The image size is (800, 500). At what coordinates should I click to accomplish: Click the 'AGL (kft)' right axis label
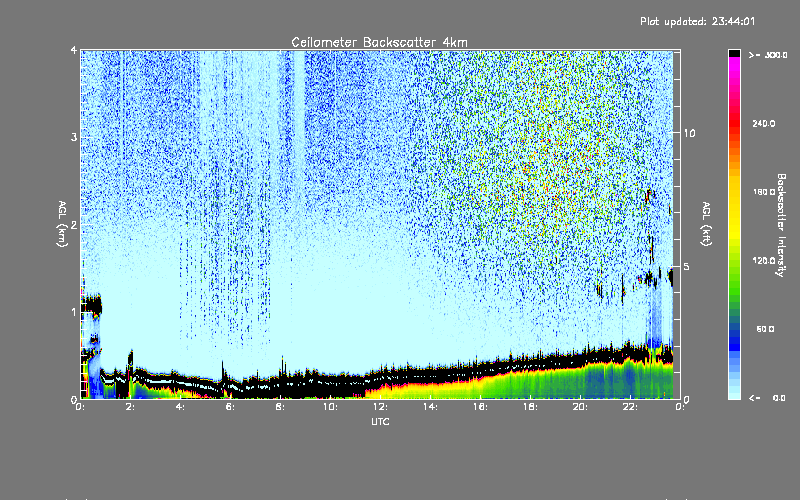coord(706,224)
